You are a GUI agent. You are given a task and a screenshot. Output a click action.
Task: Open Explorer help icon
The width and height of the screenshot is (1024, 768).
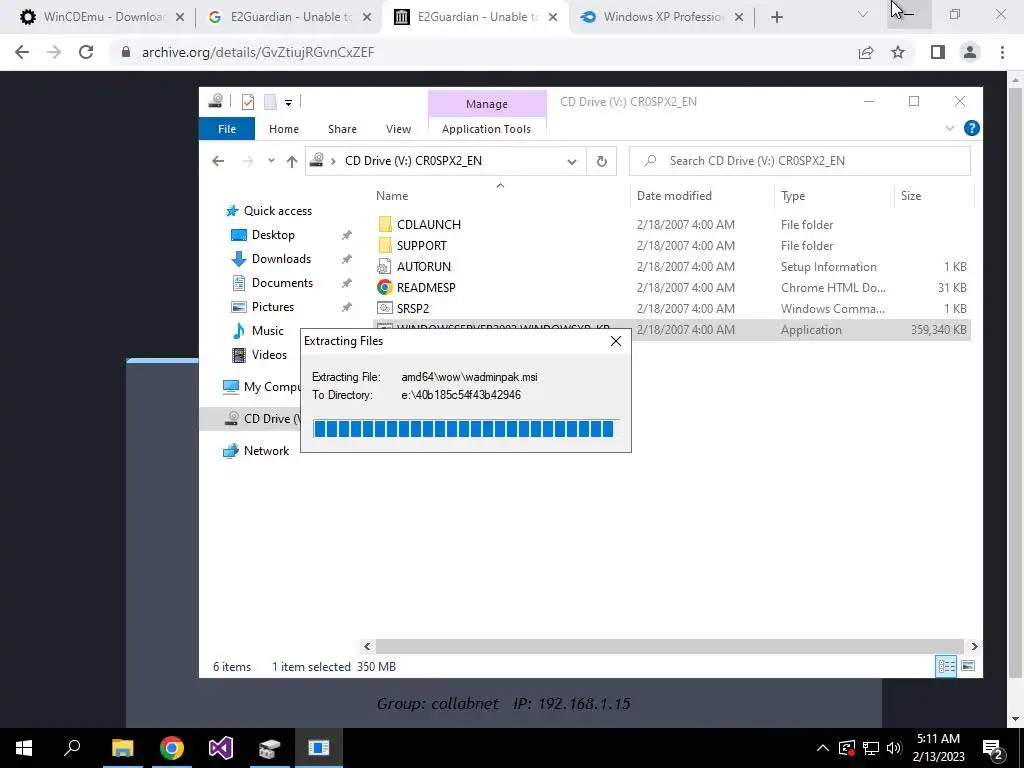click(971, 128)
